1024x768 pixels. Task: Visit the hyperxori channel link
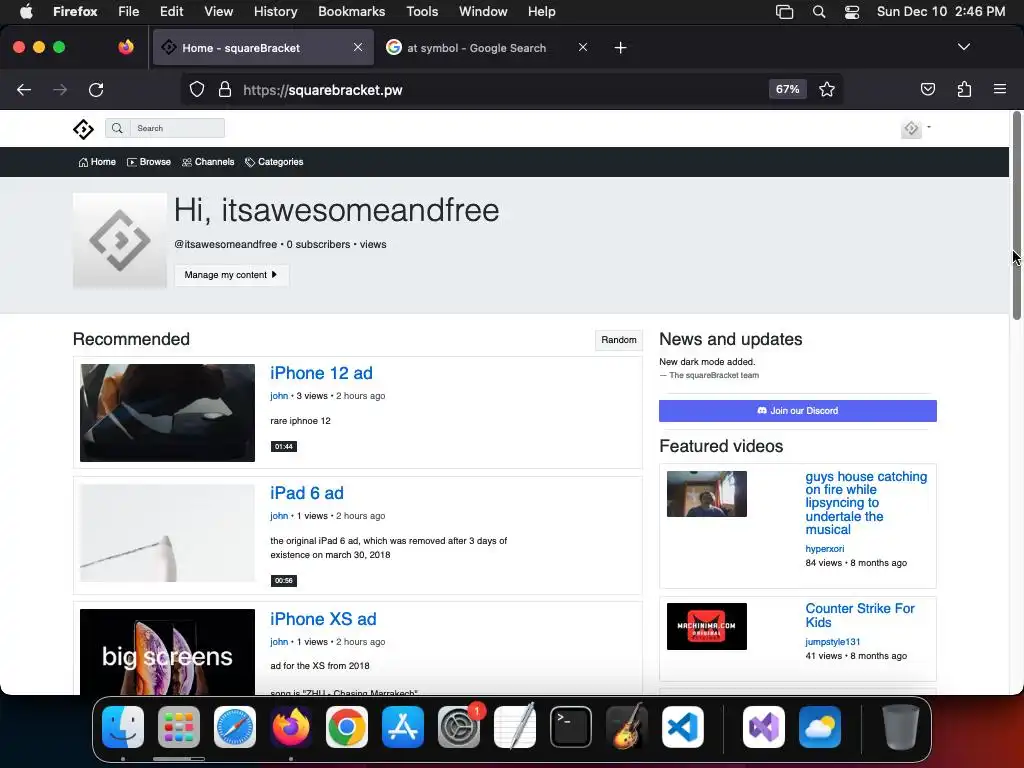click(x=824, y=549)
